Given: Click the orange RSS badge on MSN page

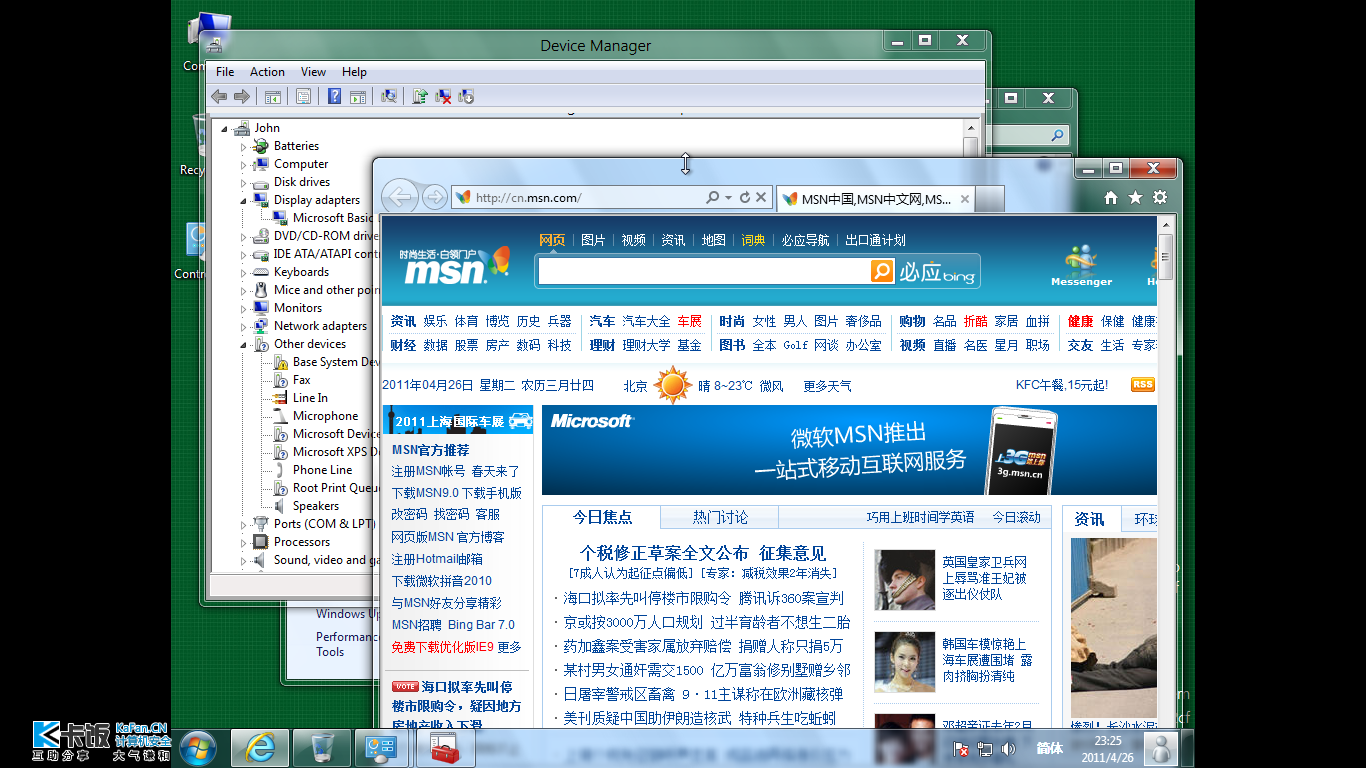Looking at the screenshot, I should [x=1143, y=385].
